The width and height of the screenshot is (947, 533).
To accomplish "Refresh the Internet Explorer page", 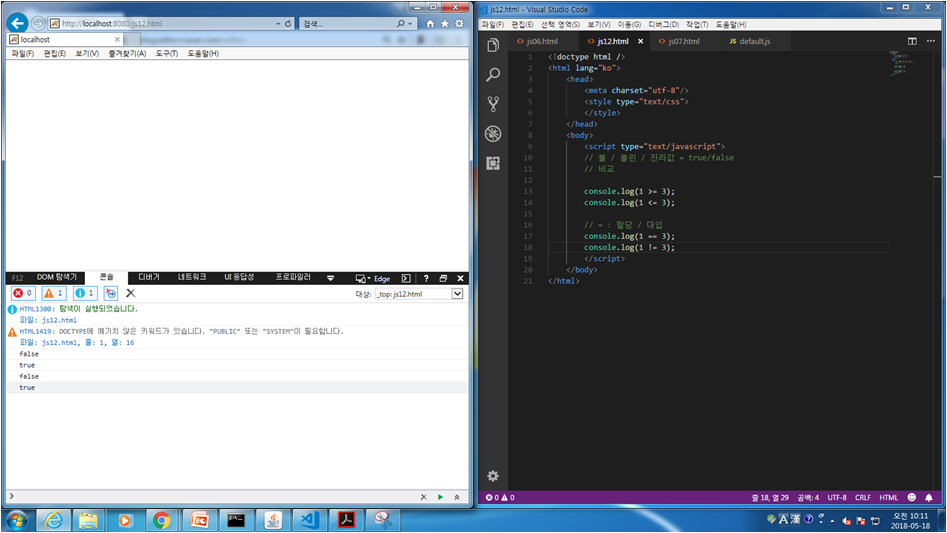I will pyautogui.click(x=288, y=24).
